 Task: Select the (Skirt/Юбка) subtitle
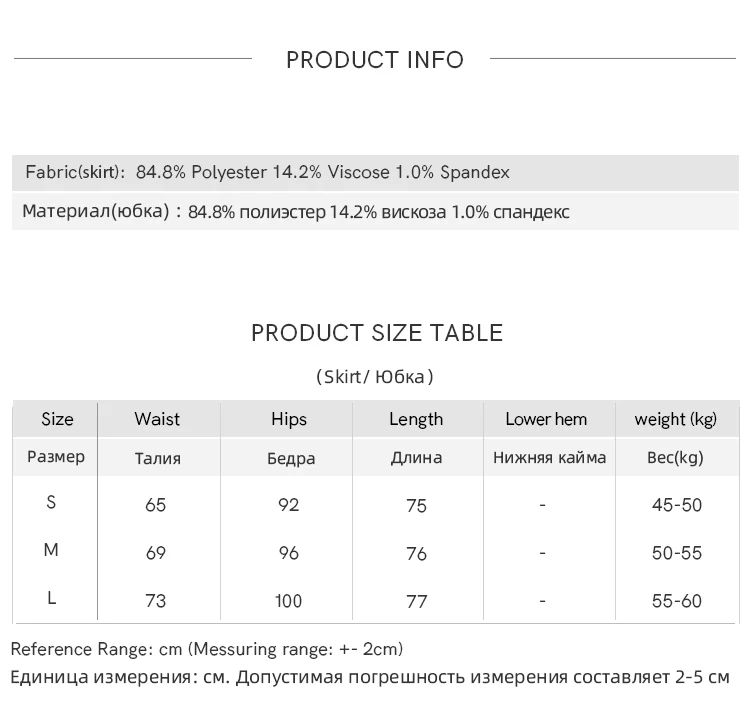click(375, 377)
